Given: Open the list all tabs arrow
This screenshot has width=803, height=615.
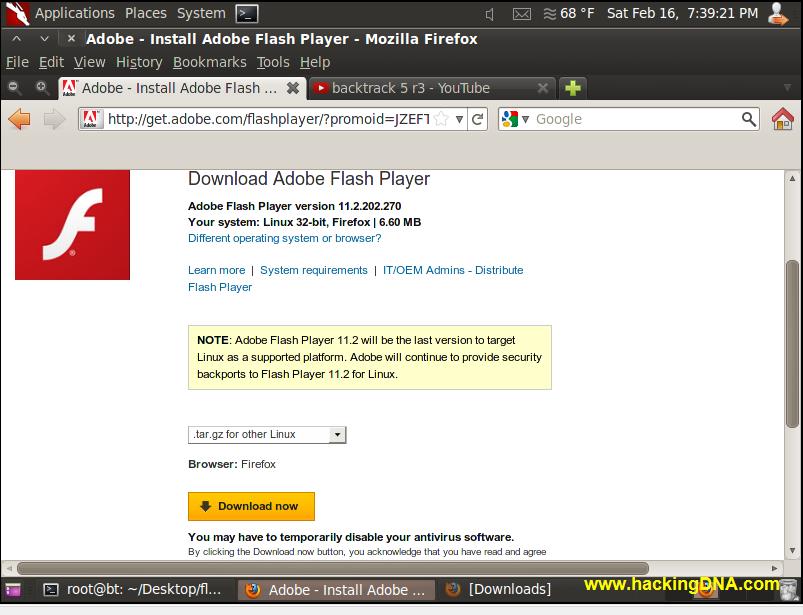Looking at the screenshot, I should (788, 88).
